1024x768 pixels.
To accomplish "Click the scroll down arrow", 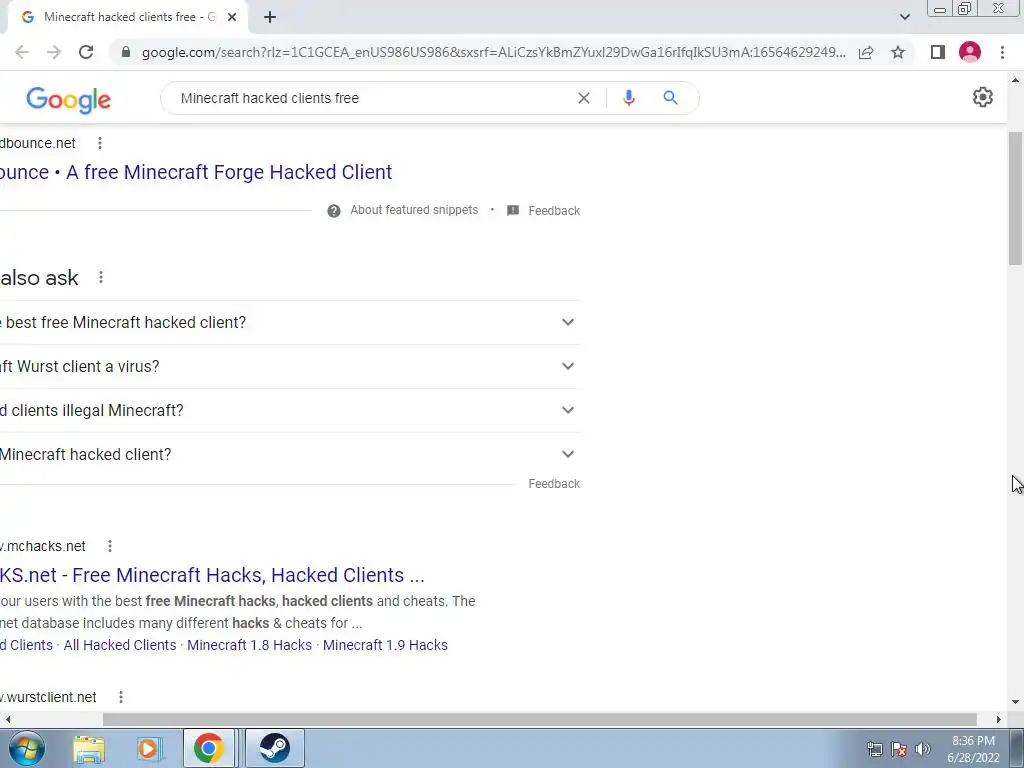I will click(1015, 703).
